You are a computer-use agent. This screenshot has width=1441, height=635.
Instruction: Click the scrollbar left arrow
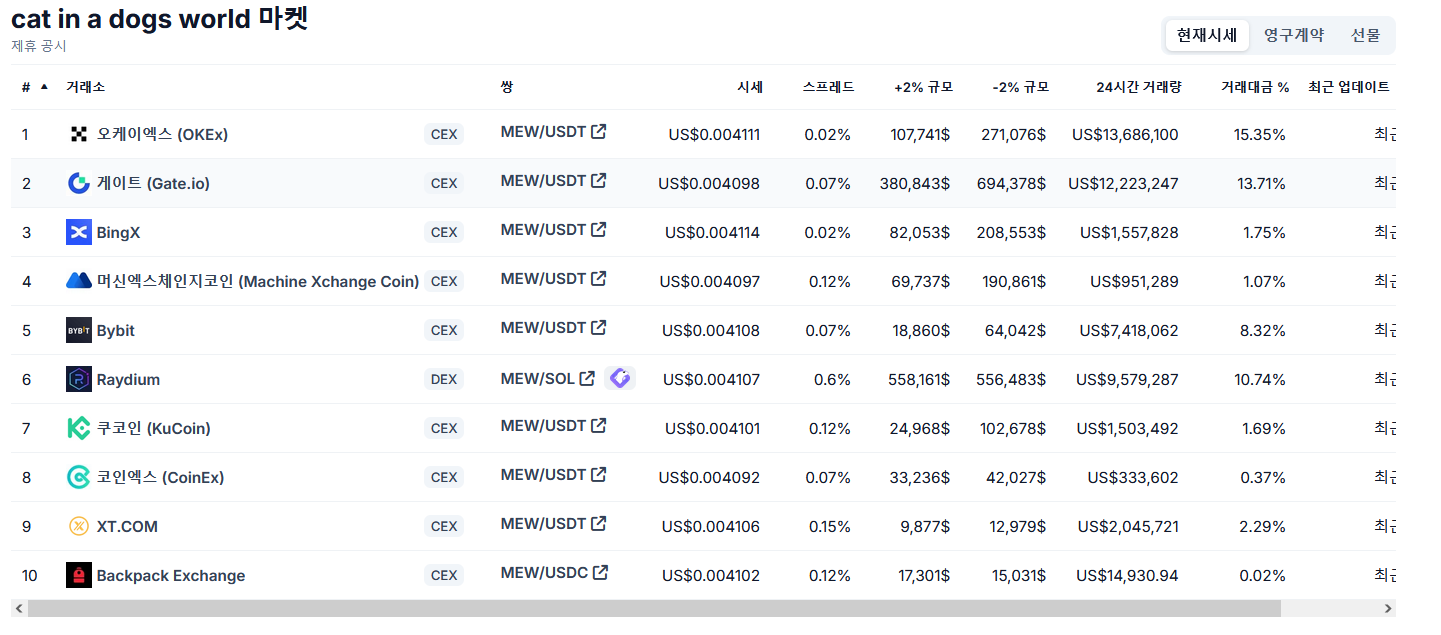pos(18,608)
